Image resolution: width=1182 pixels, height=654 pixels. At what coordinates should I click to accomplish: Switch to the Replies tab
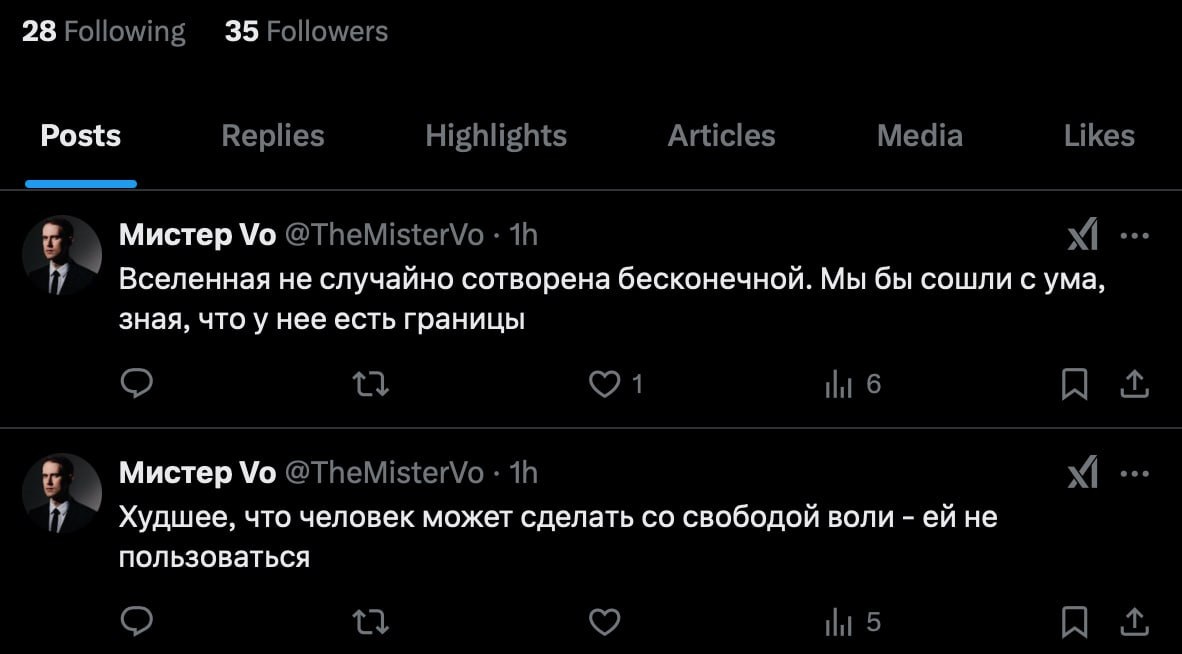point(272,135)
